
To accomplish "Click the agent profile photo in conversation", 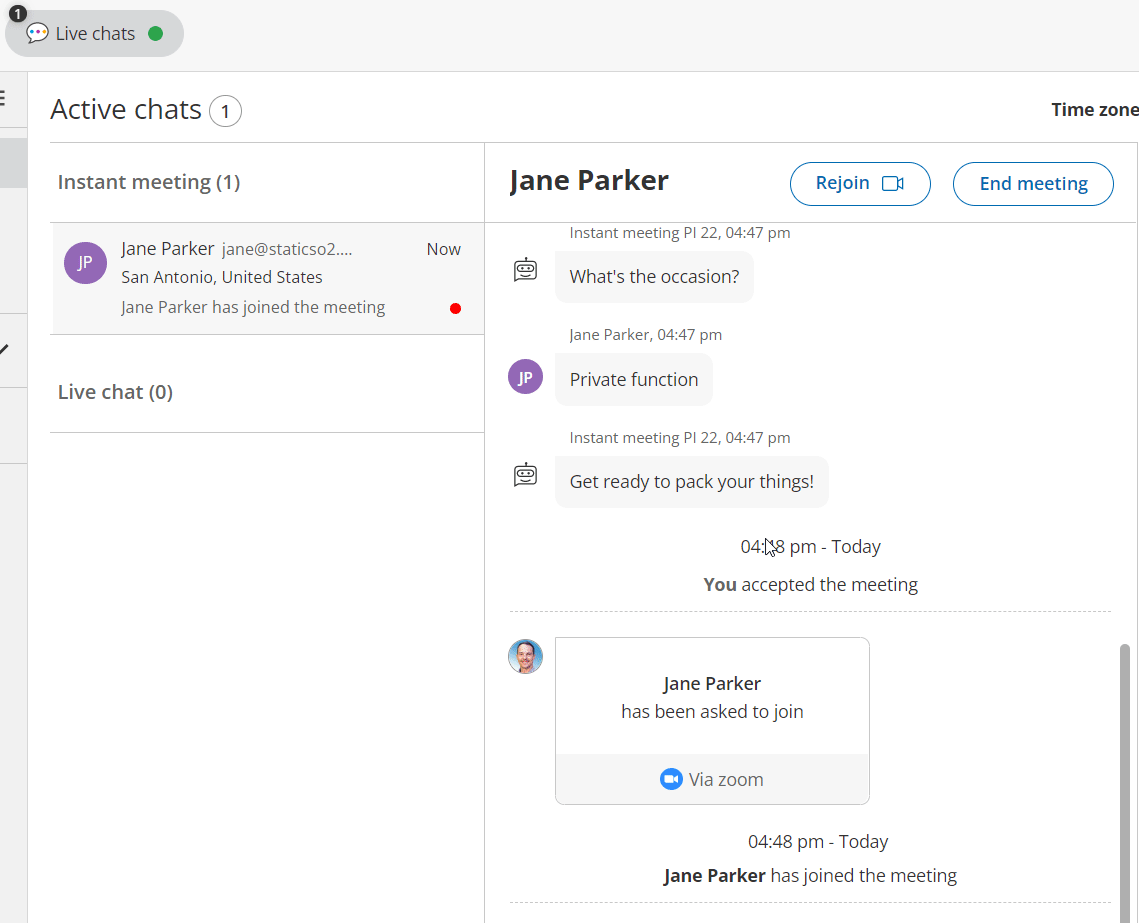I will (525, 657).
